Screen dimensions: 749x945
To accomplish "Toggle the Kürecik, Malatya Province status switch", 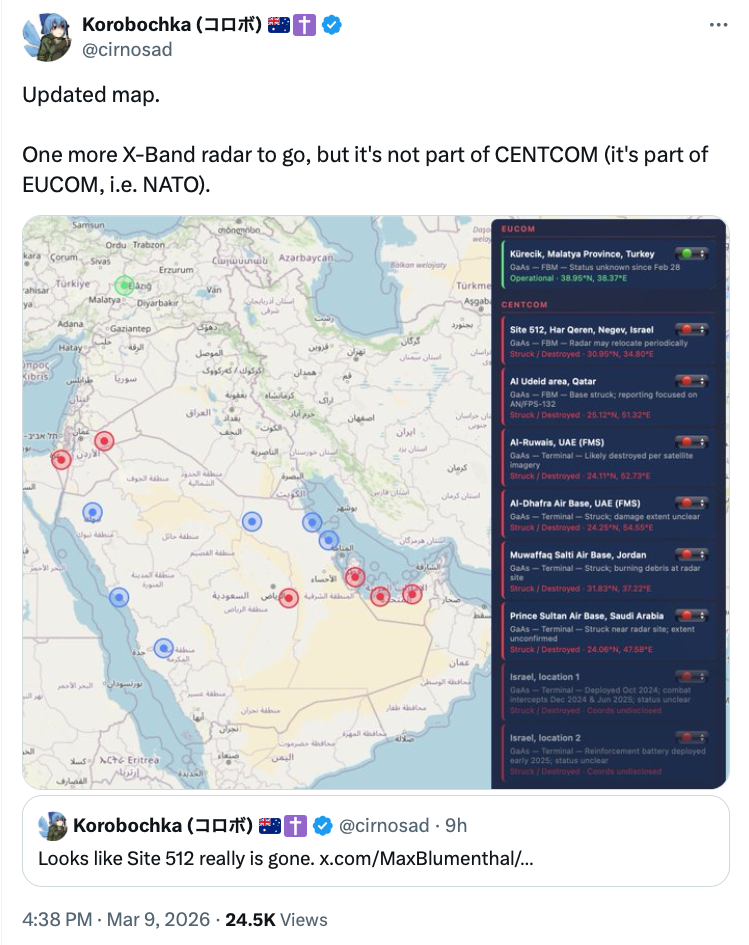I will pos(690,254).
